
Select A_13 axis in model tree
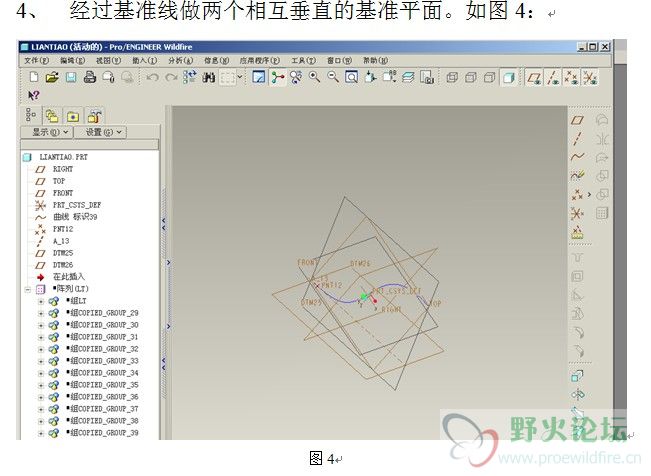(61, 241)
